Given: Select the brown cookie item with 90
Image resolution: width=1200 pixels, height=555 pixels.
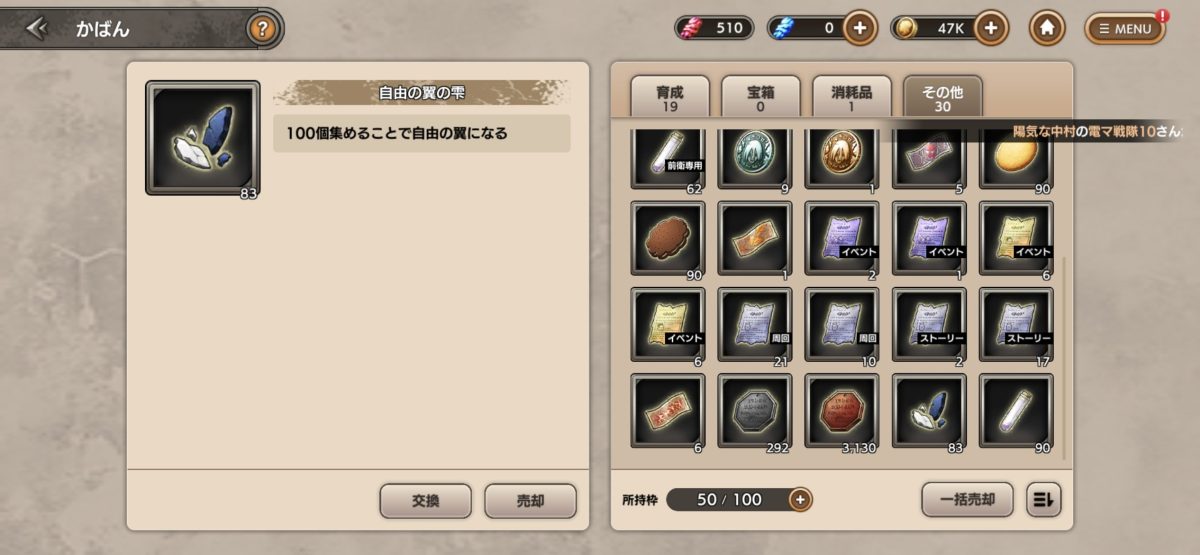Looking at the screenshot, I should (668, 238).
